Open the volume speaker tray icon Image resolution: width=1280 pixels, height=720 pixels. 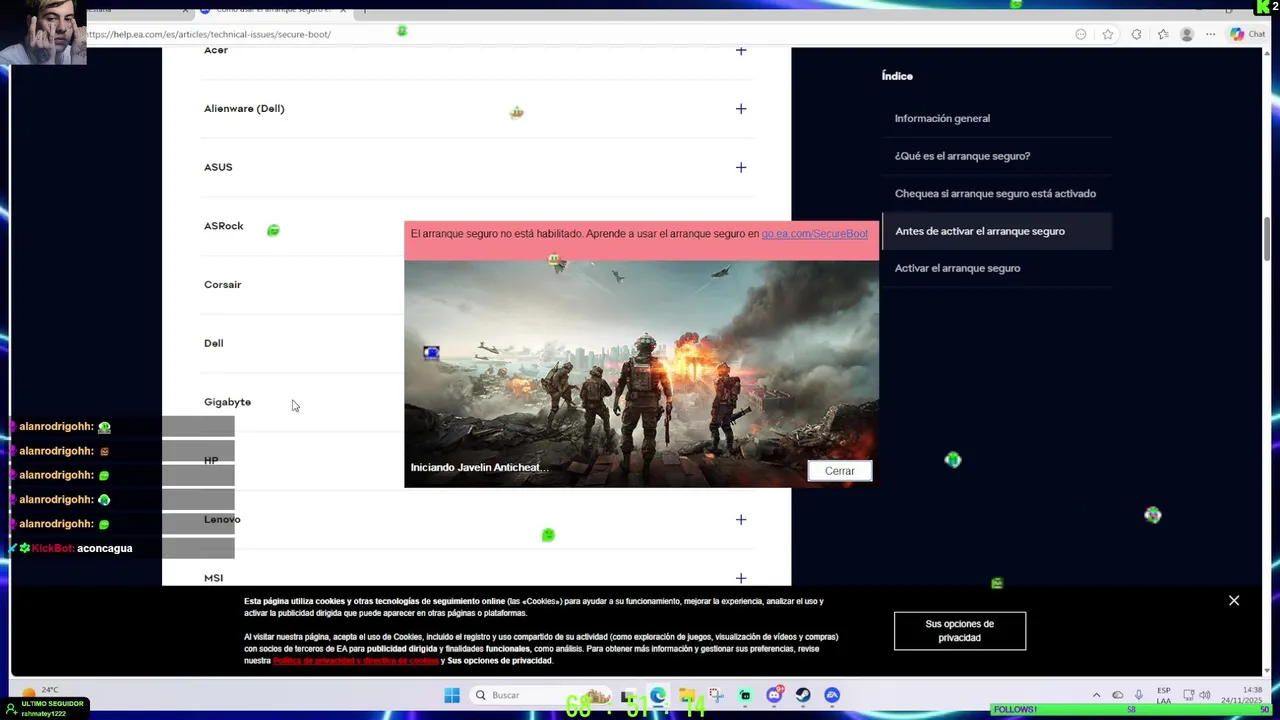point(1205,695)
